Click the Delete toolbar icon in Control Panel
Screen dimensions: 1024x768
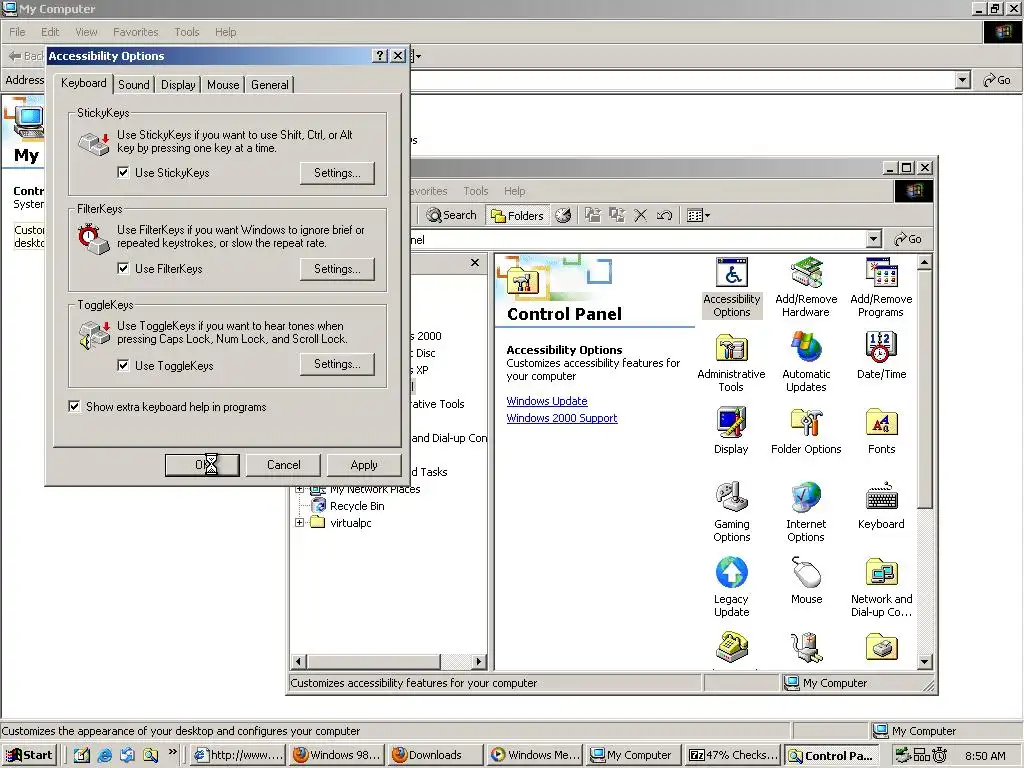(x=641, y=215)
